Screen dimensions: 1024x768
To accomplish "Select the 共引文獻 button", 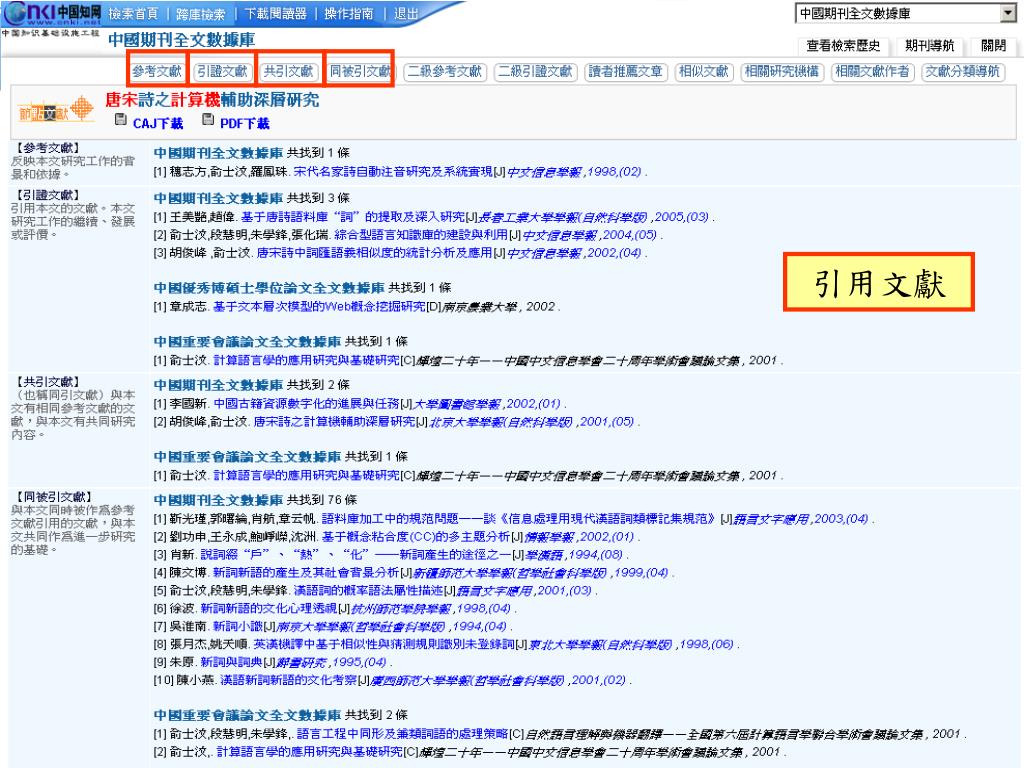I will 288,71.
